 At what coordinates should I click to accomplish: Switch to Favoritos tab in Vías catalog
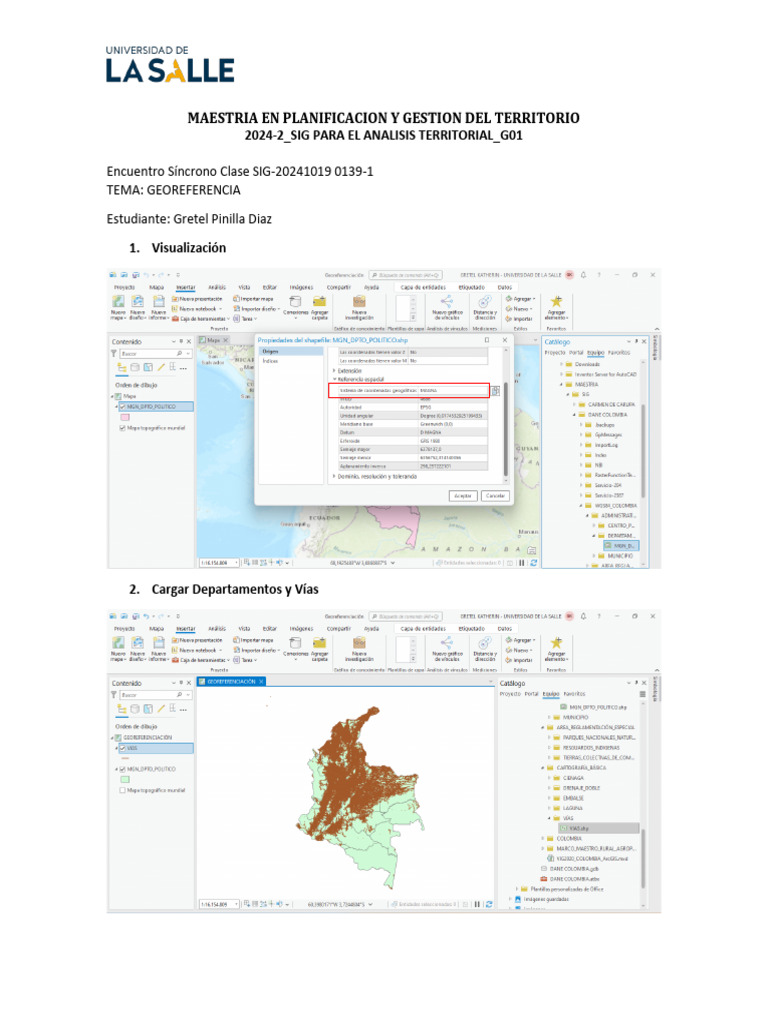coord(575,694)
